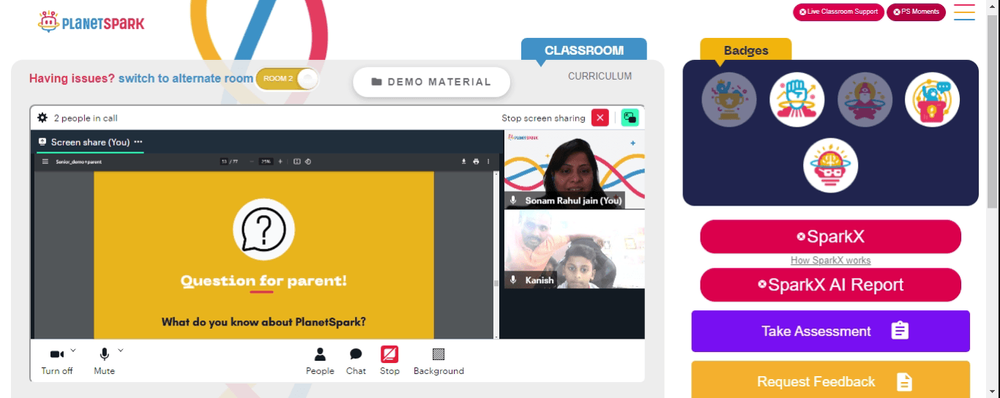The image size is (1000, 398).
Task: Select Sonam Rahul jain video tile
Action: click(x=575, y=170)
